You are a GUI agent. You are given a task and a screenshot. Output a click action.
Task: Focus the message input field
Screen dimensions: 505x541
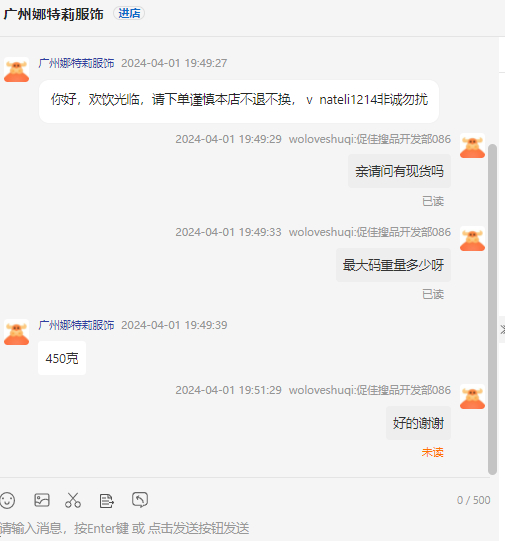[245, 528]
